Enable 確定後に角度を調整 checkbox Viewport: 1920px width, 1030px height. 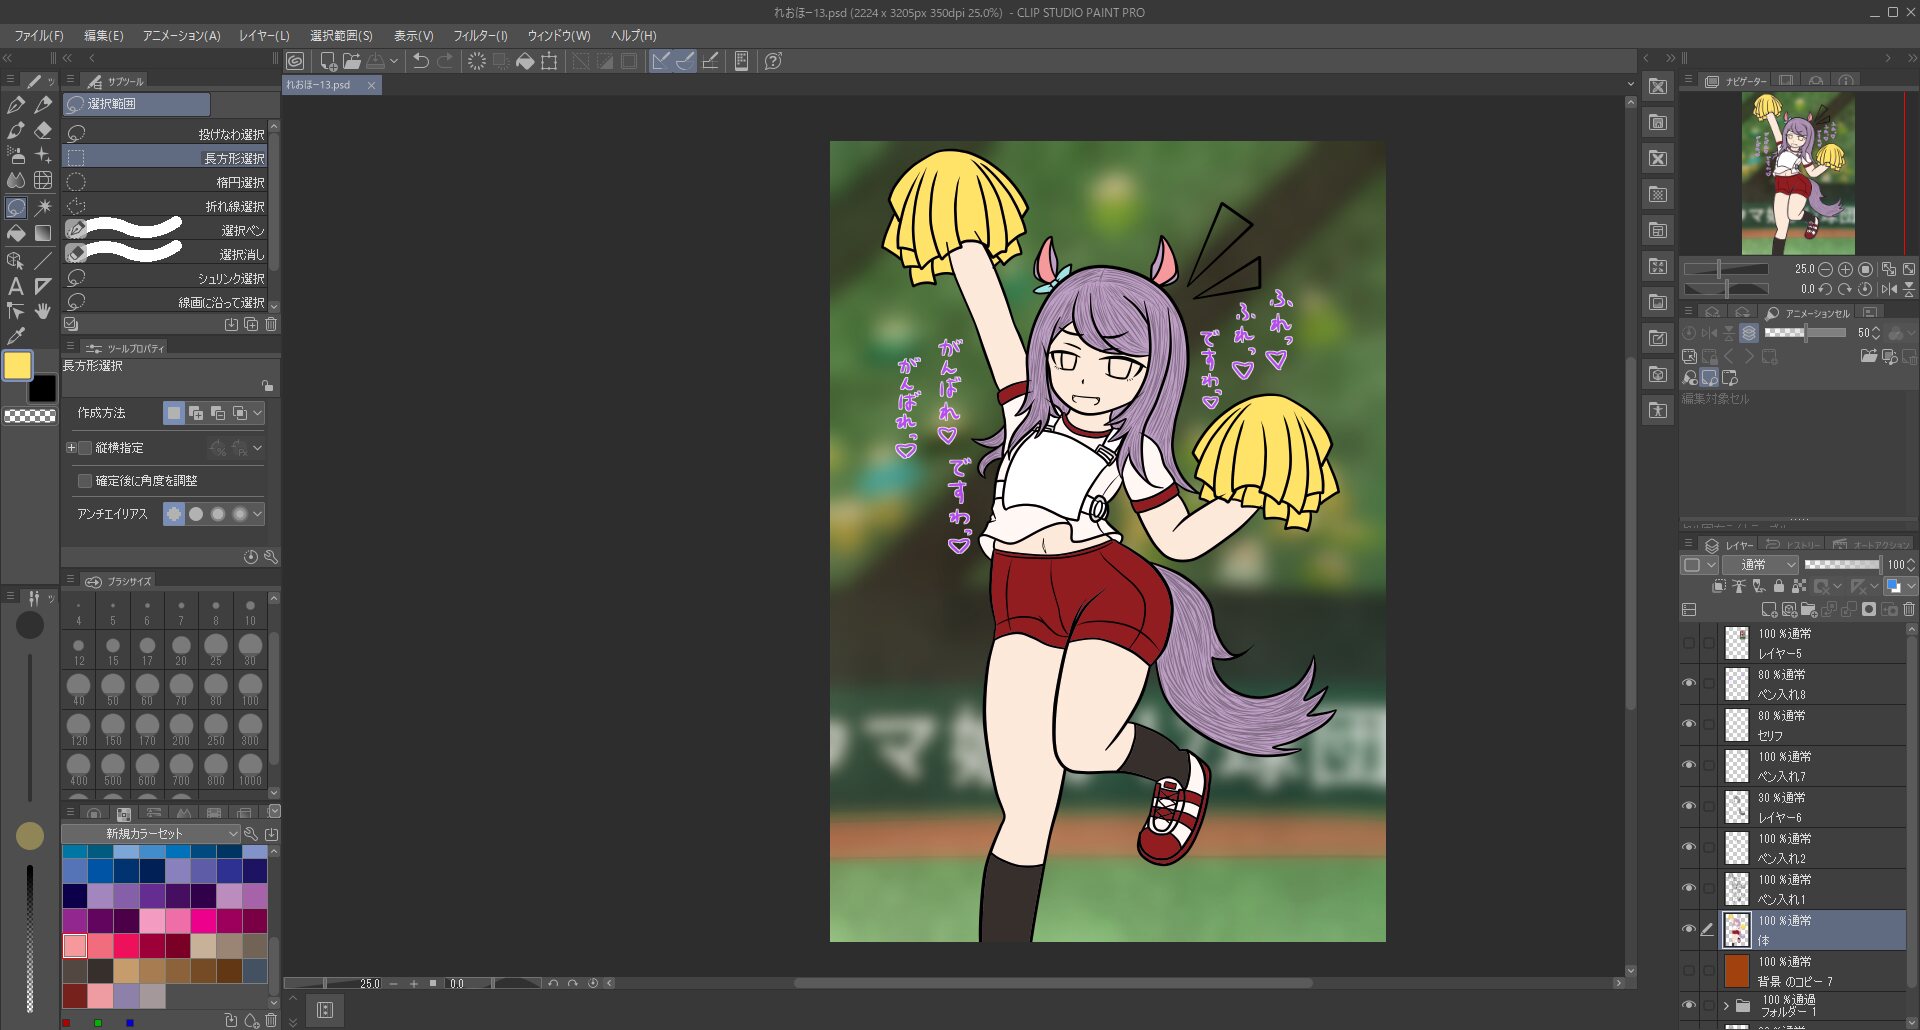pos(85,481)
